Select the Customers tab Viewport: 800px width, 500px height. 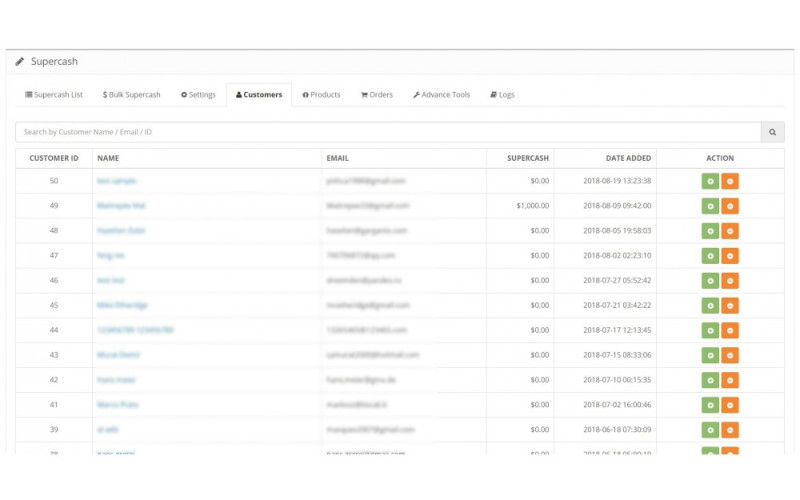coord(259,95)
